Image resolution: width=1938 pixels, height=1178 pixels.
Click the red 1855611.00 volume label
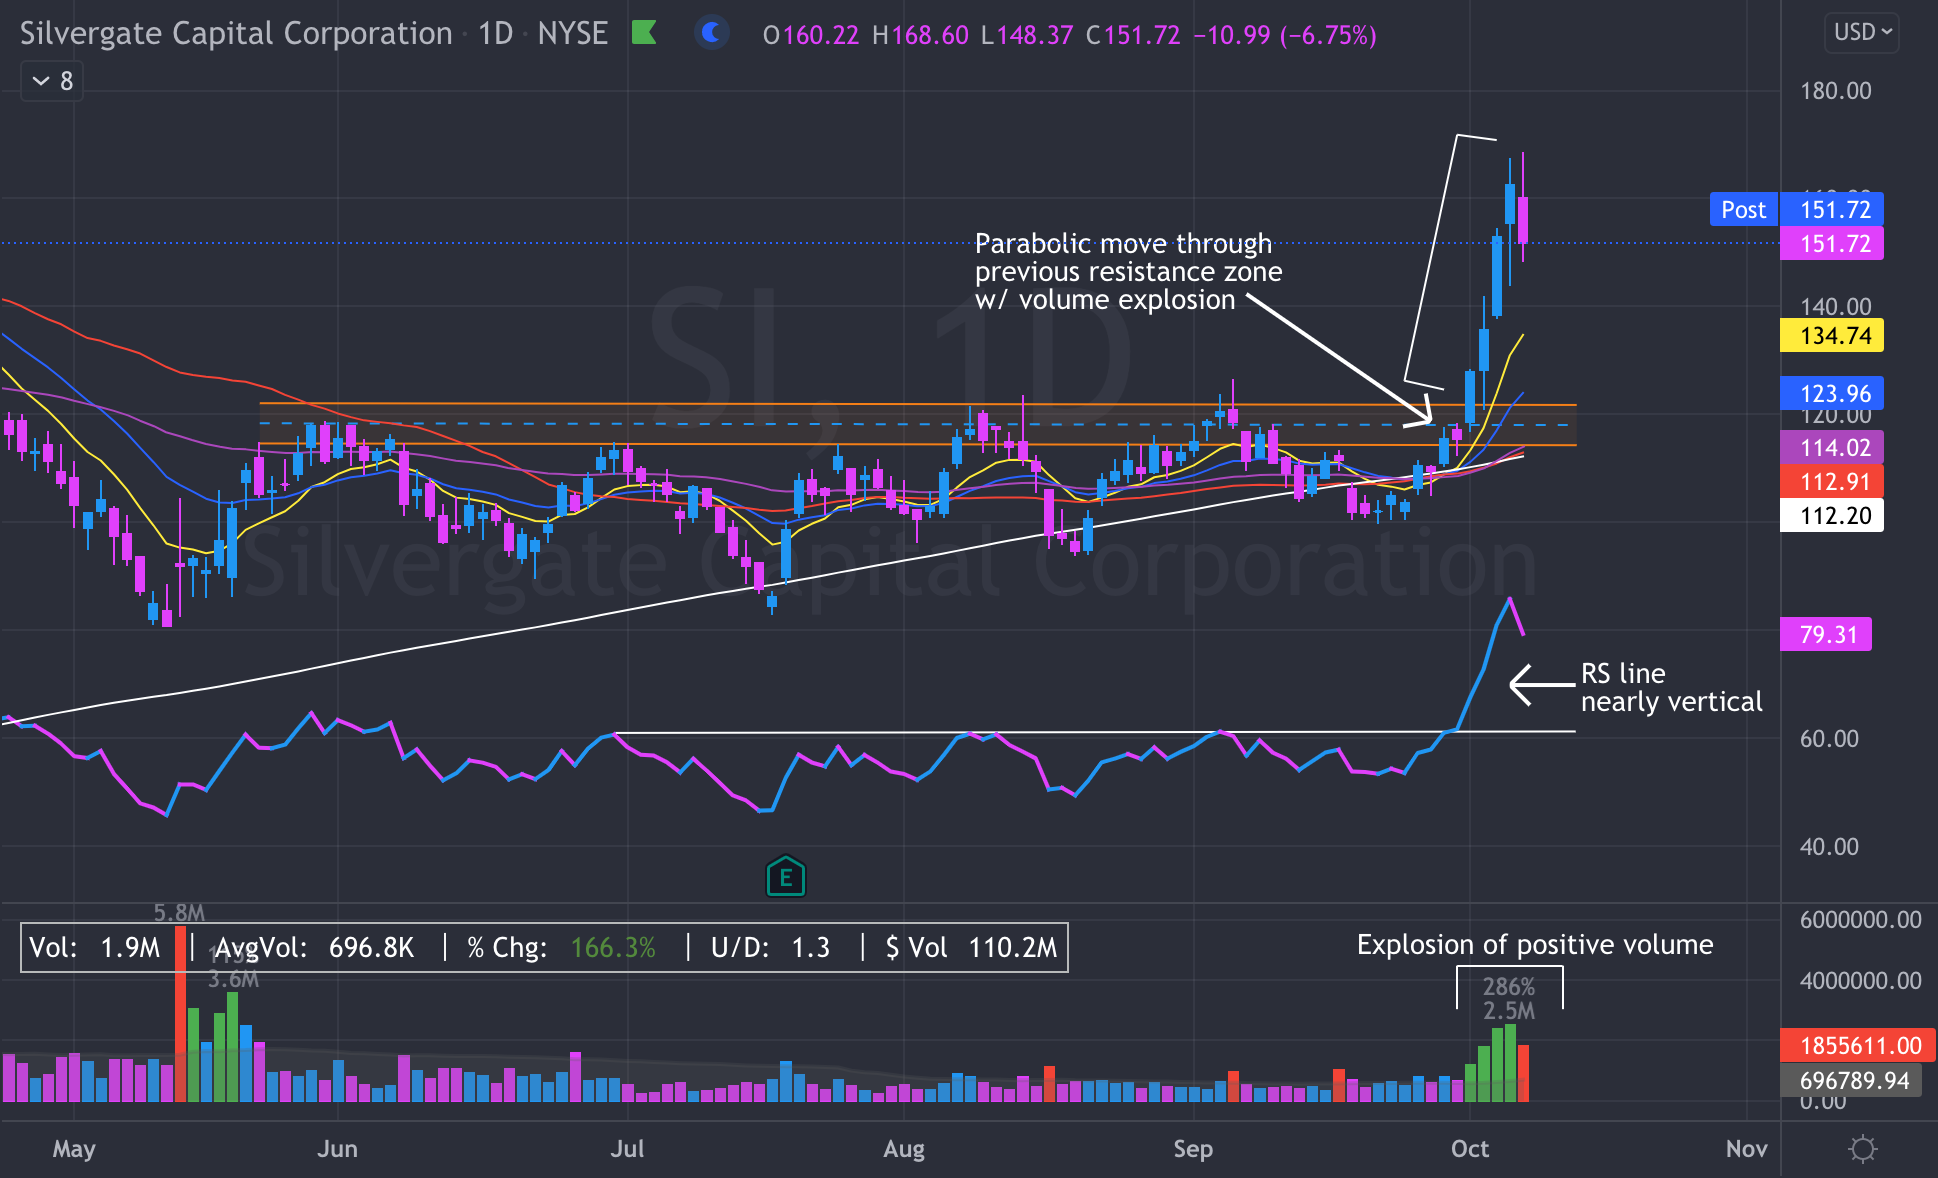pos(1859,1045)
